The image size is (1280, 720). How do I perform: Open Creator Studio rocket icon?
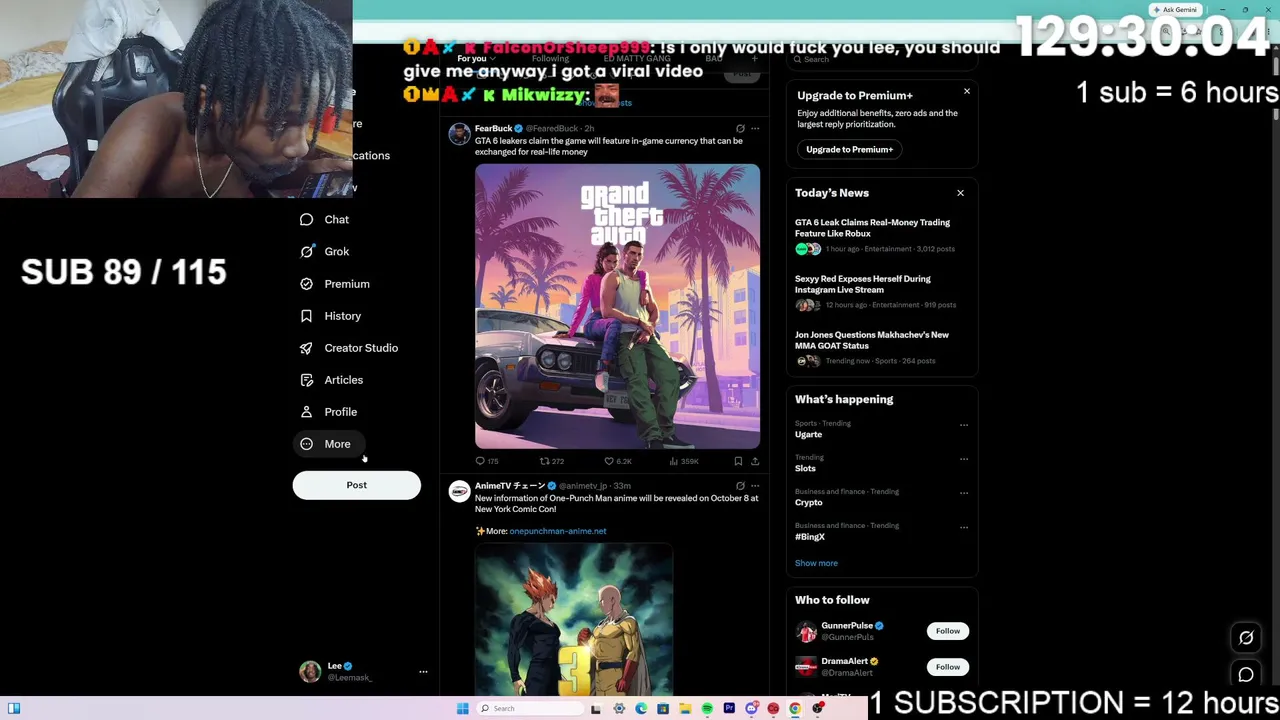click(x=306, y=348)
